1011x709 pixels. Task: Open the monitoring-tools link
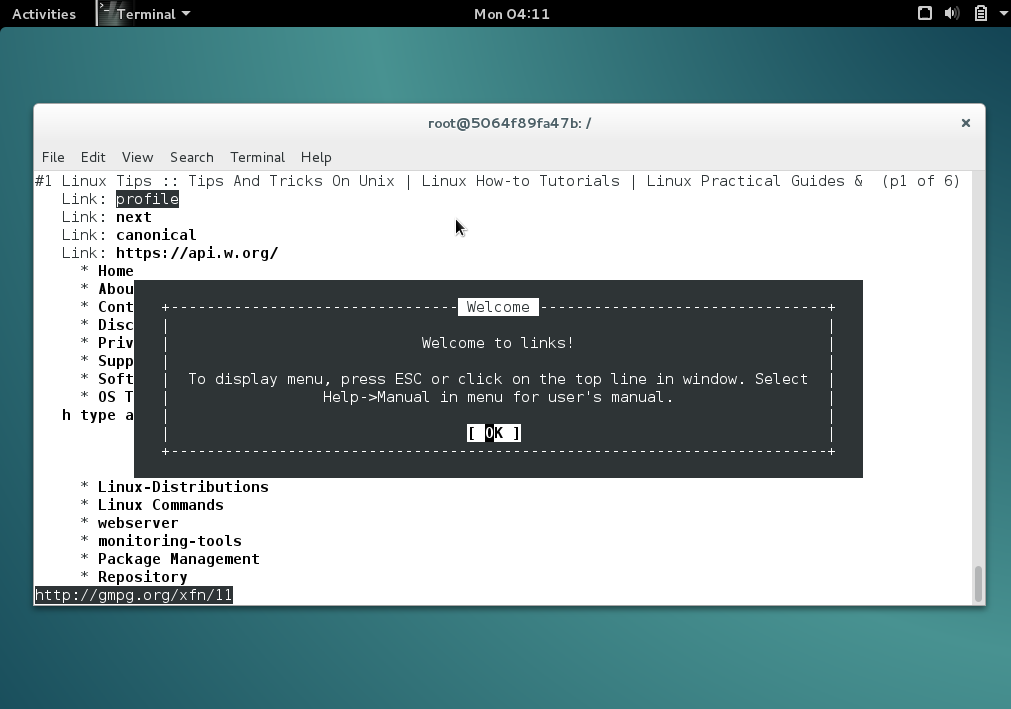tap(170, 540)
